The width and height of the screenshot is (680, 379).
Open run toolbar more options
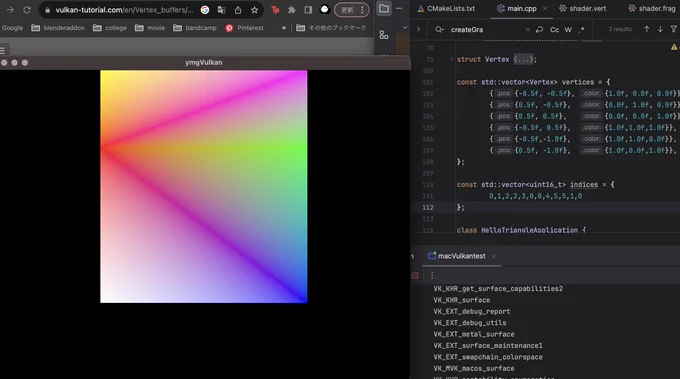pos(432,275)
